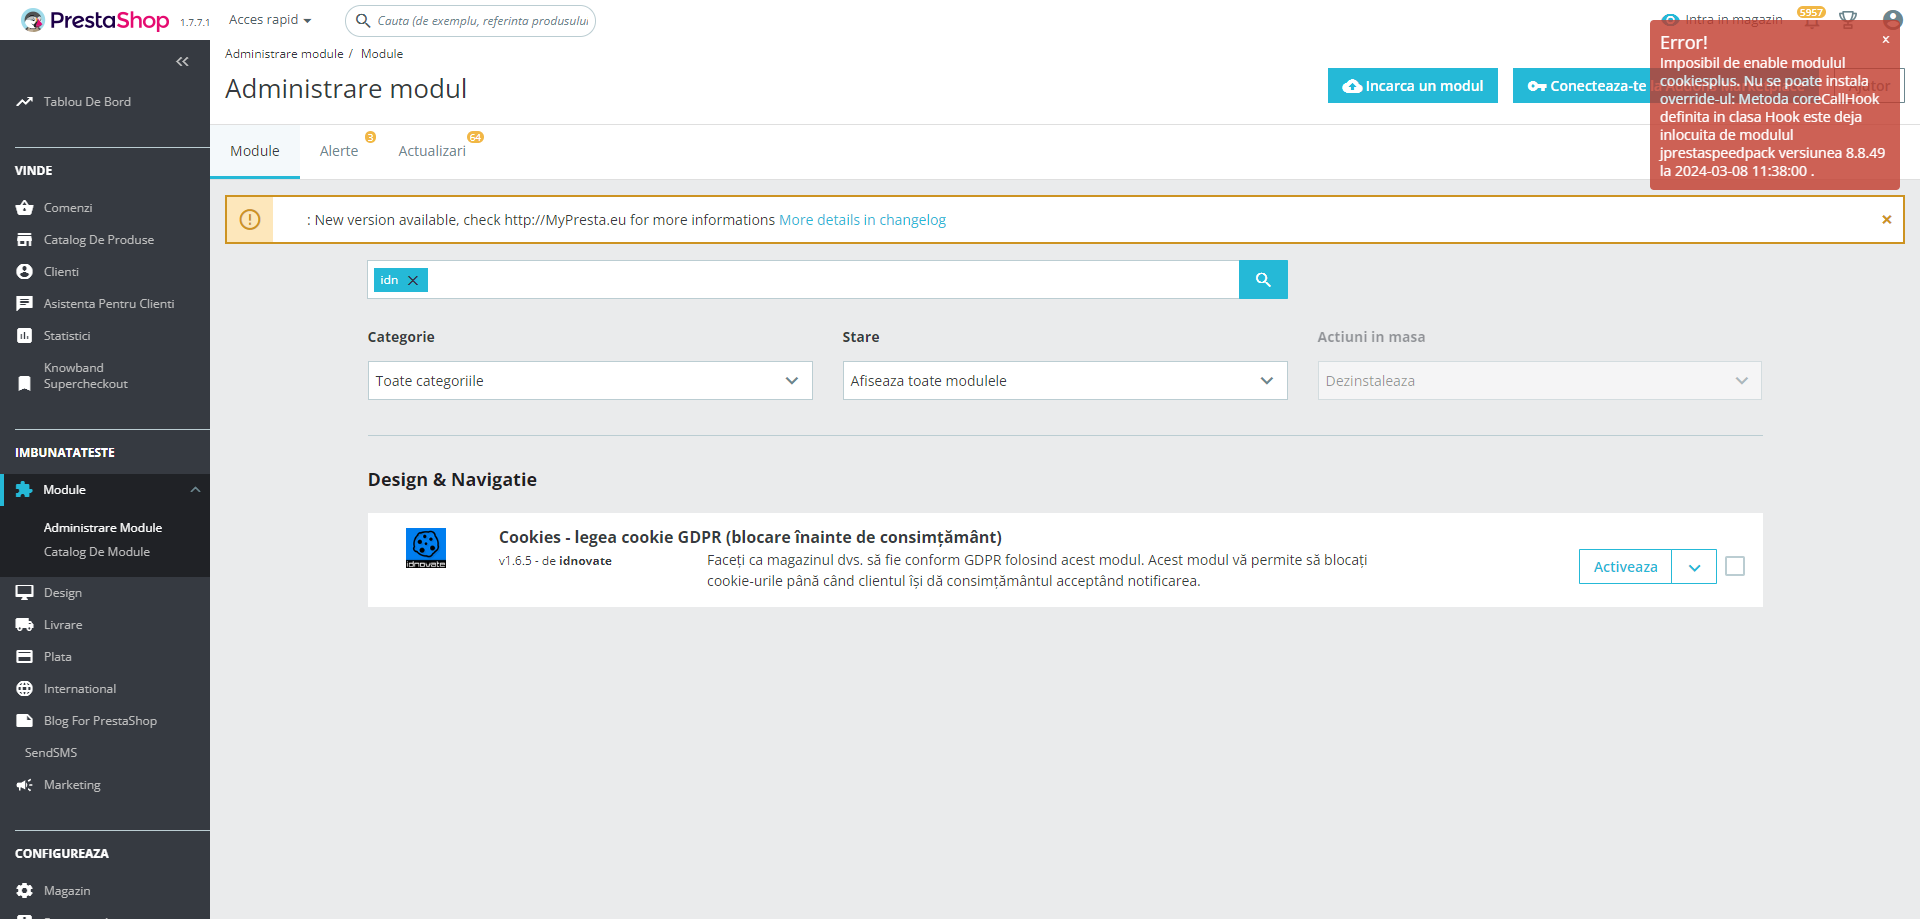Click the Comenzi basket icon

point(25,208)
